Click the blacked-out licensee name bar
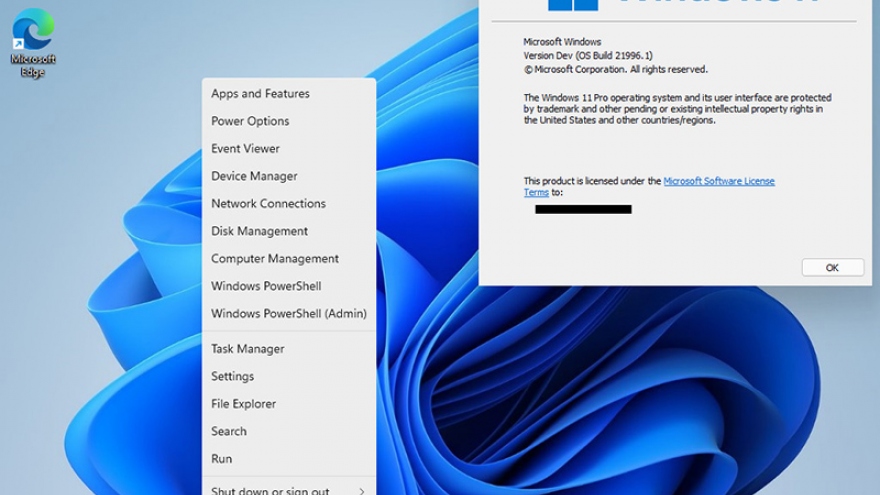This screenshot has width=880, height=495. [x=583, y=209]
